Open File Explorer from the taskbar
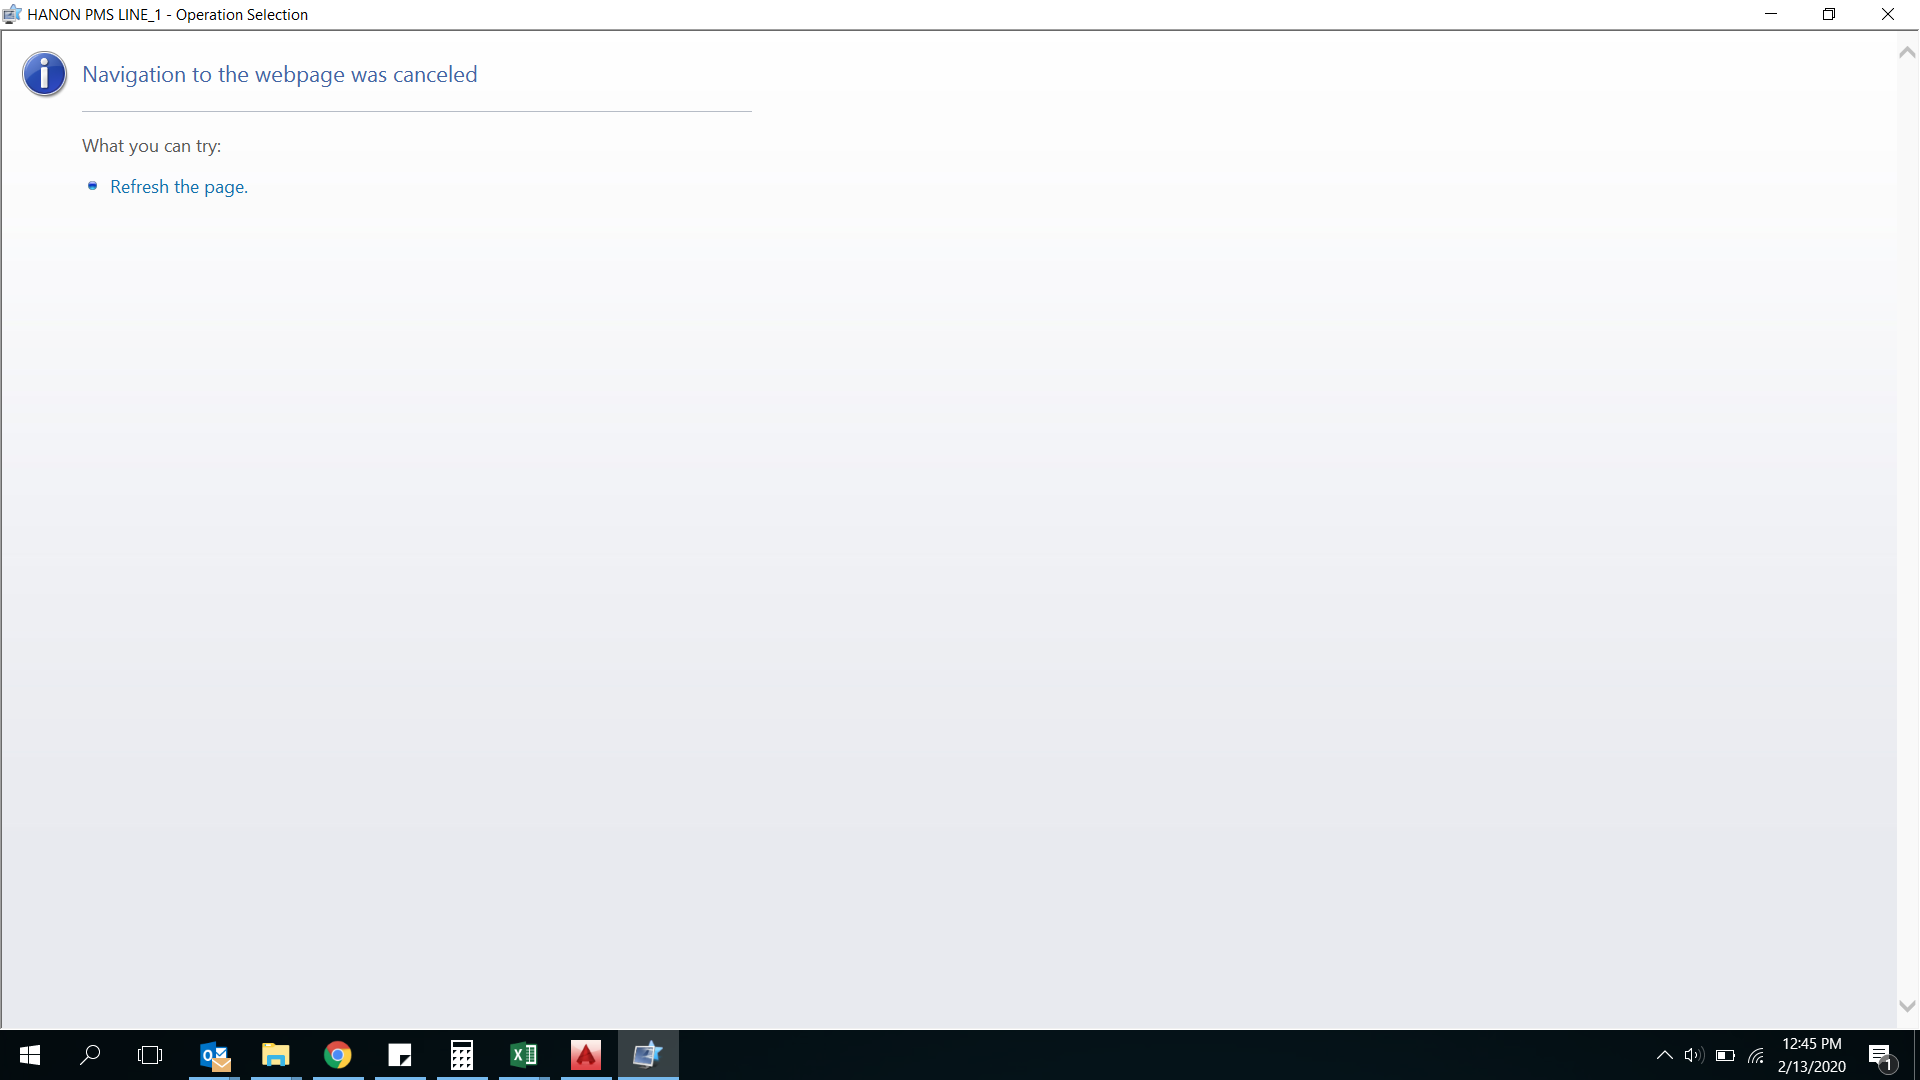The image size is (1920, 1080). pyautogui.click(x=276, y=1055)
